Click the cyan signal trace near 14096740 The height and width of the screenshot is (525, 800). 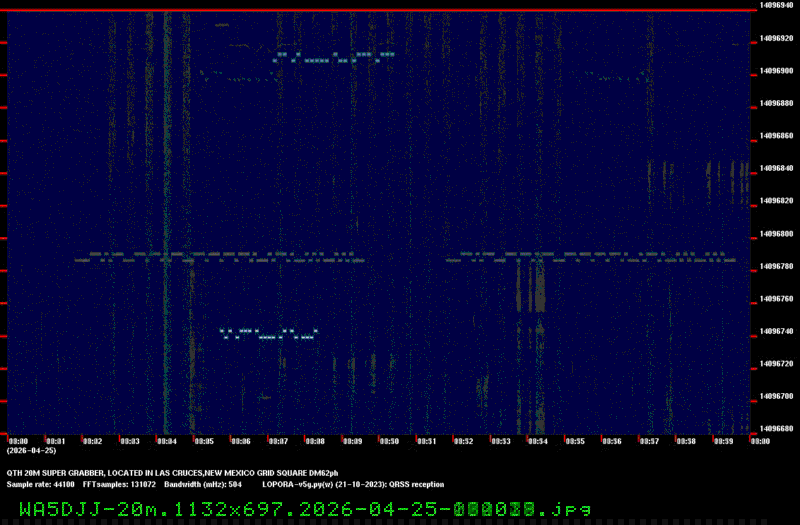pyautogui.click(x=268, y=334)
